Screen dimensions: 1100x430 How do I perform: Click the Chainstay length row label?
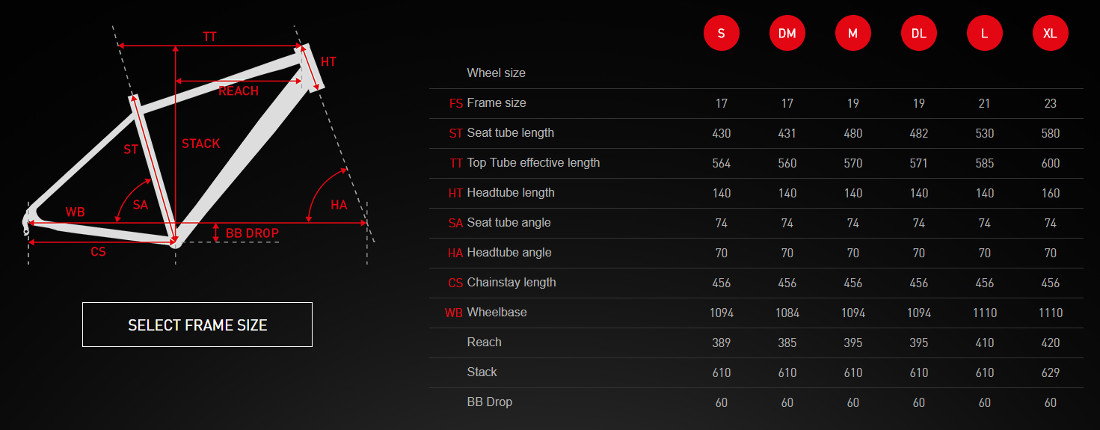tap(511, 282)
